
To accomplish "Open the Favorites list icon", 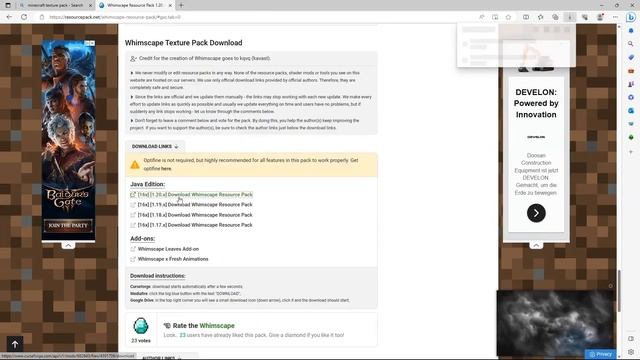I will click(540, 17).
